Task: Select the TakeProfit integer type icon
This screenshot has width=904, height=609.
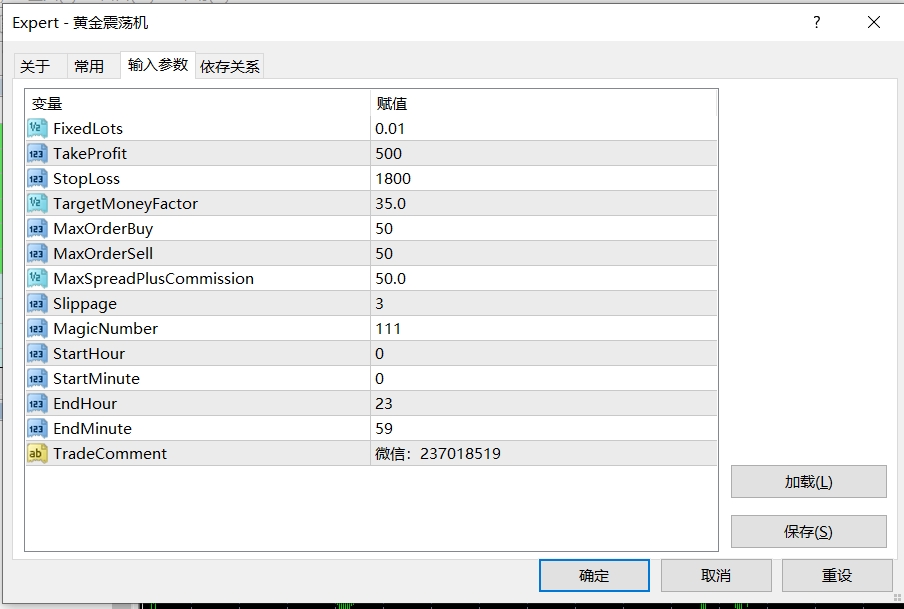Action: coord(37,153)
